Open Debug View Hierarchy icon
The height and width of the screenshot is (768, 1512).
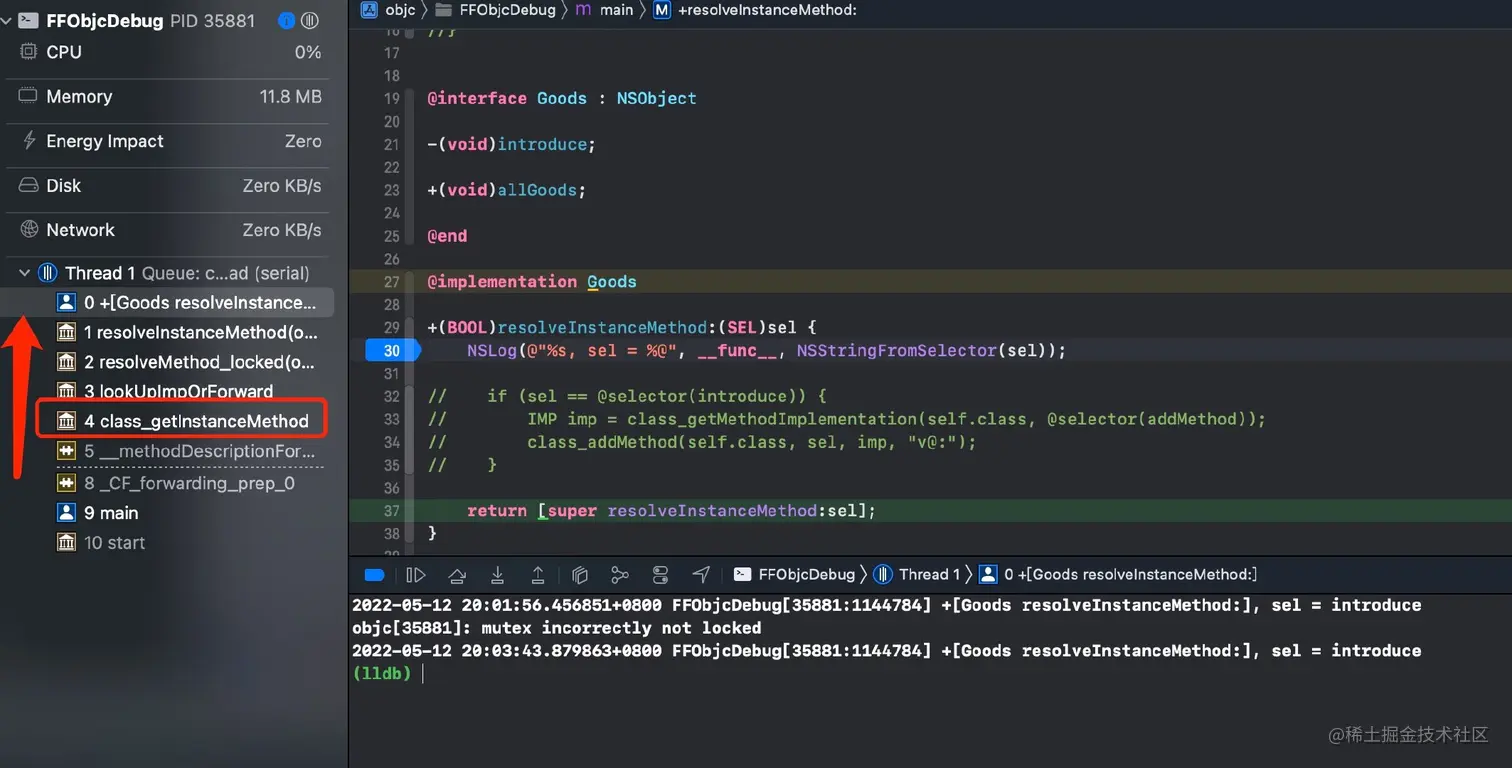pos(579,575)
